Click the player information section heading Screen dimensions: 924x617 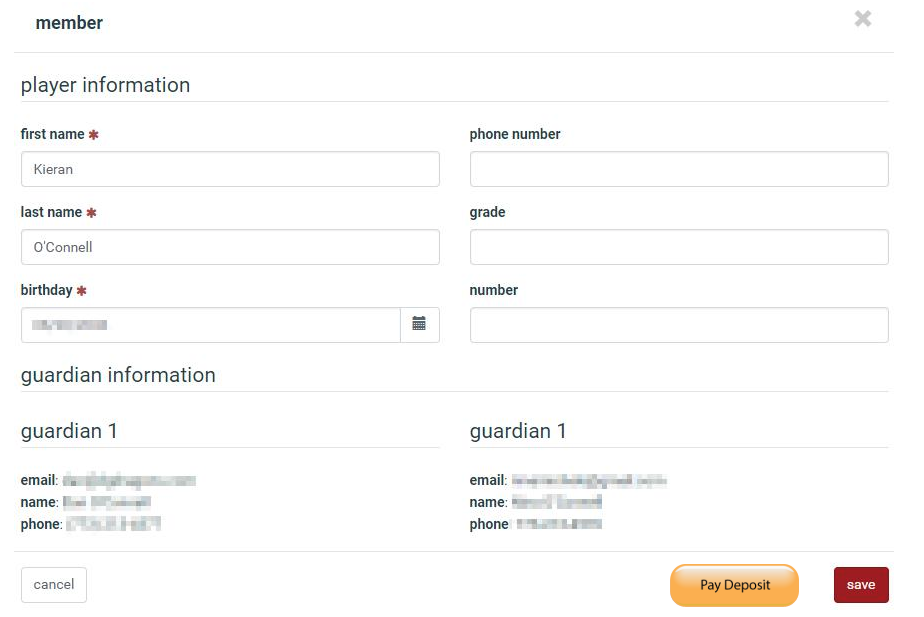[x=105, y=85]
